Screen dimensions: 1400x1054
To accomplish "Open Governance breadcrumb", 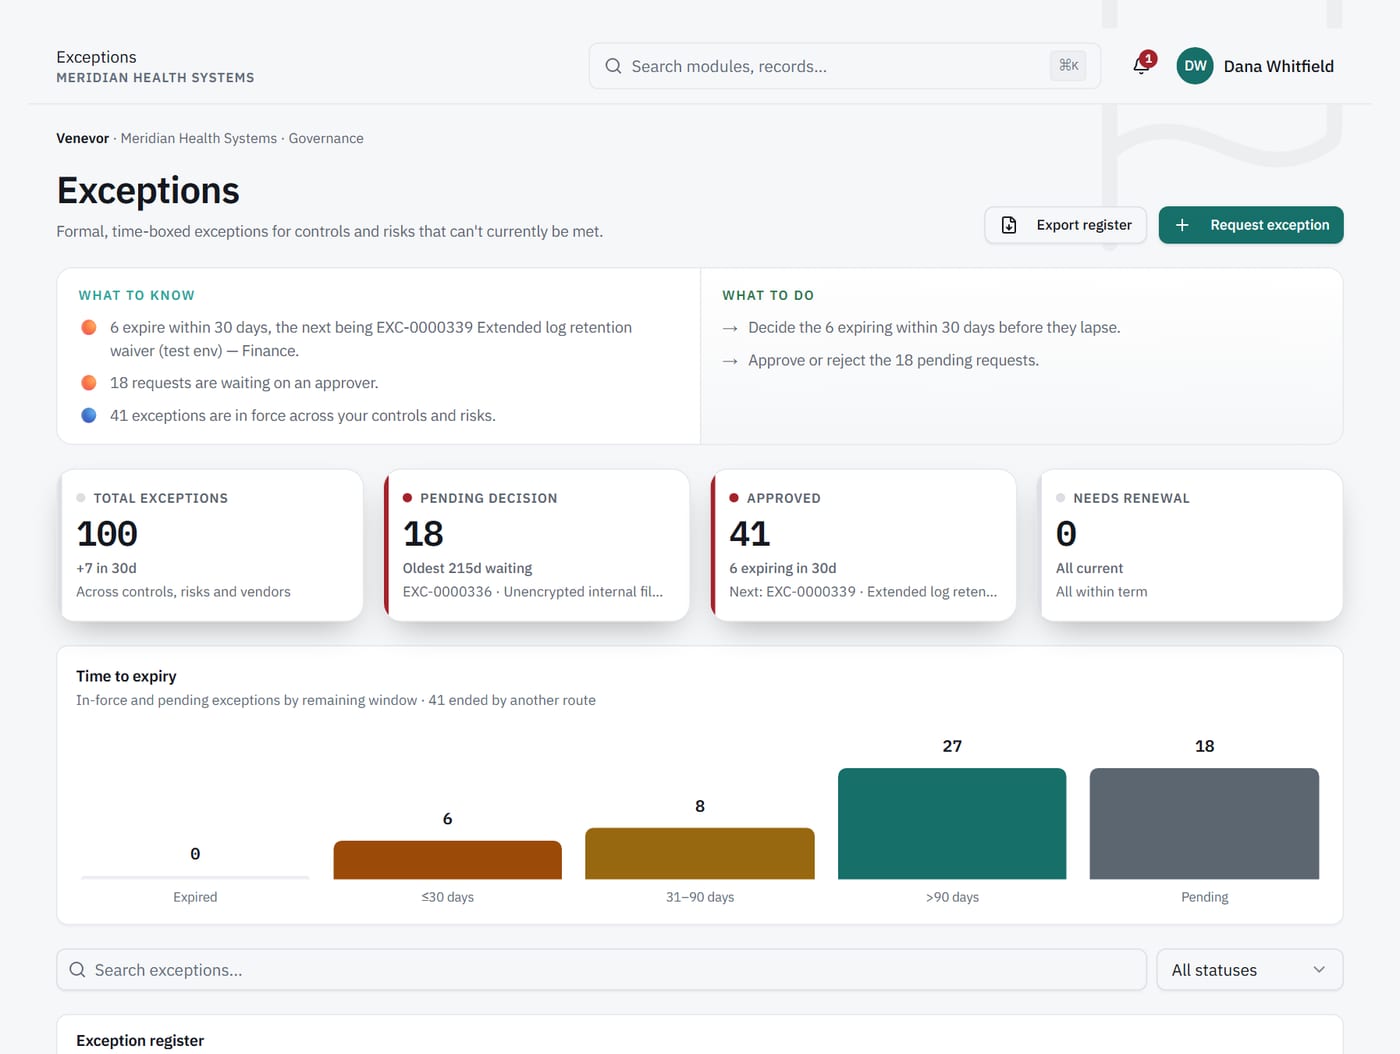I will point(326,138).
